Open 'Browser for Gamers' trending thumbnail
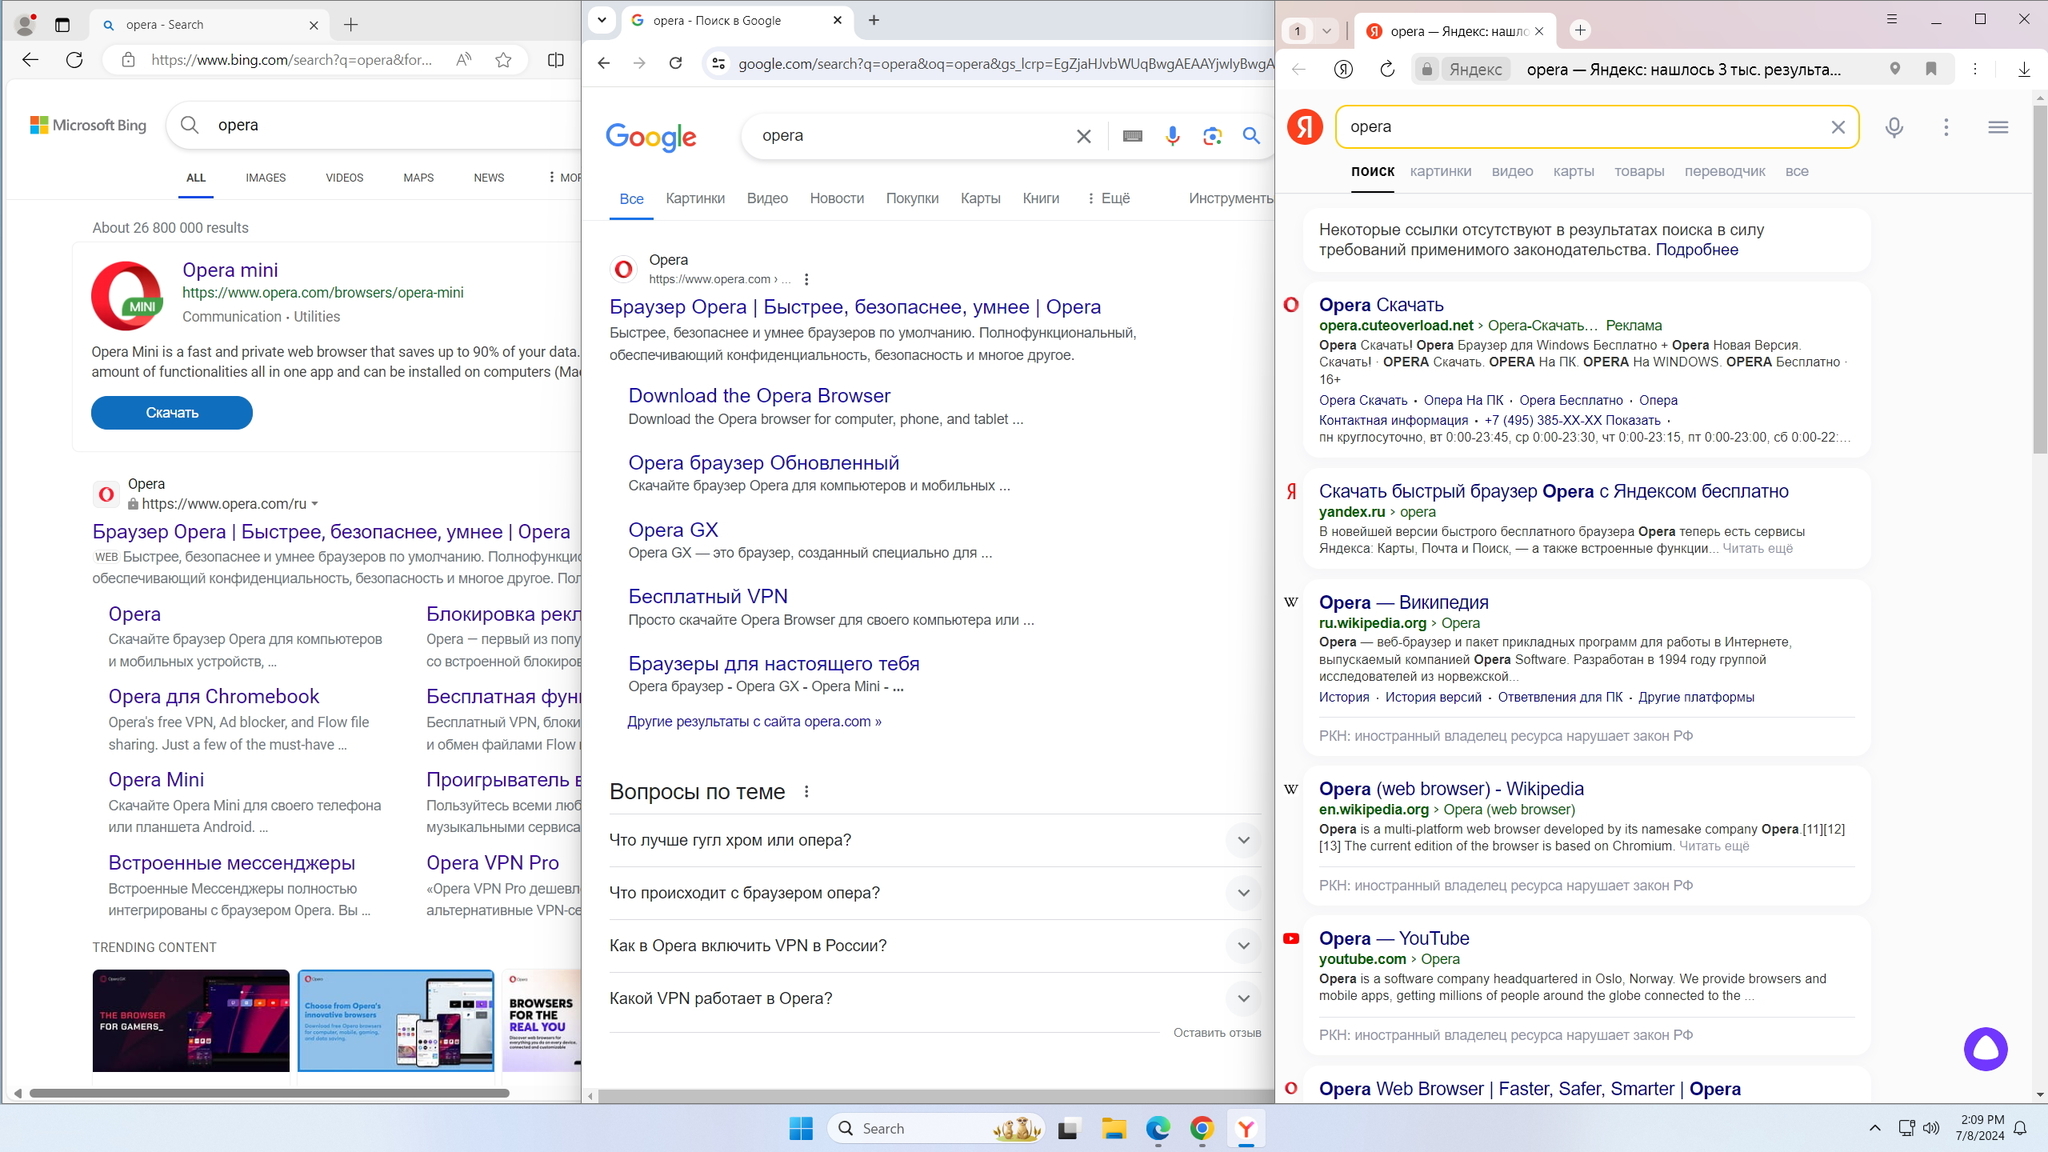The image size is (2048, 1152). (190, 1020)
